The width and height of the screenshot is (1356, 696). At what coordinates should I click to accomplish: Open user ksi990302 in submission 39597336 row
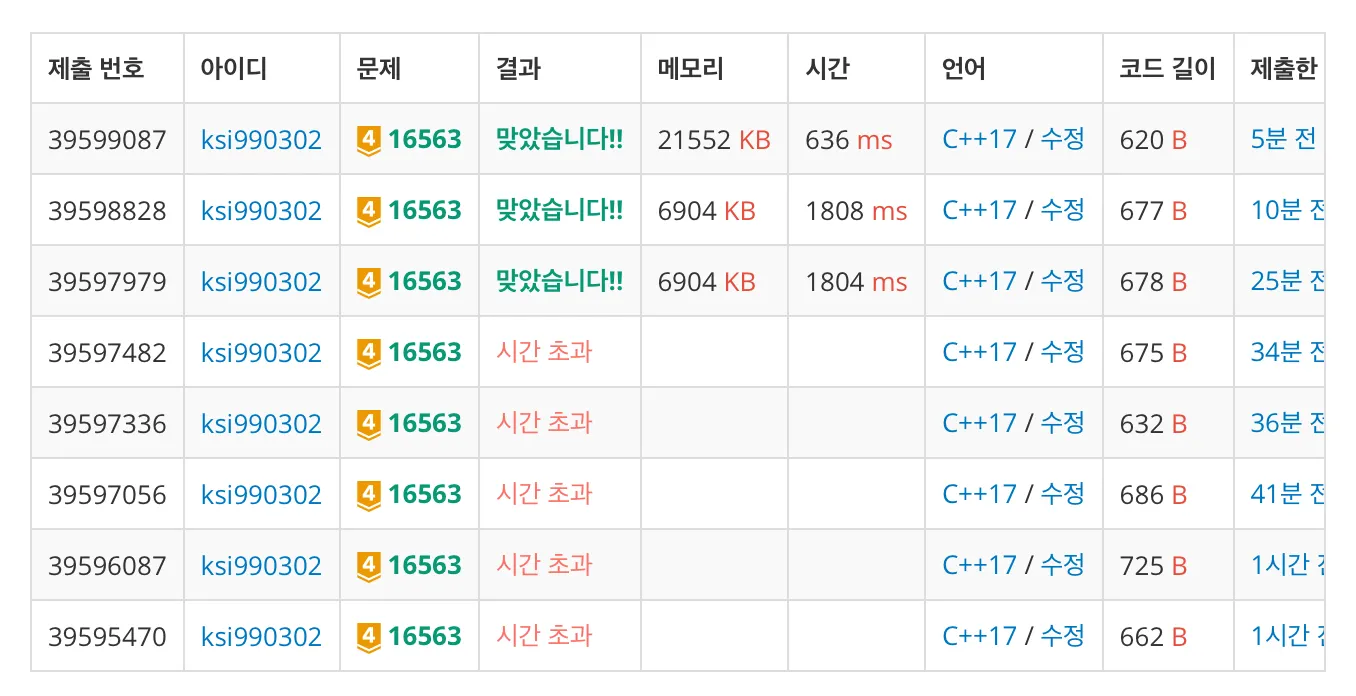261,424
